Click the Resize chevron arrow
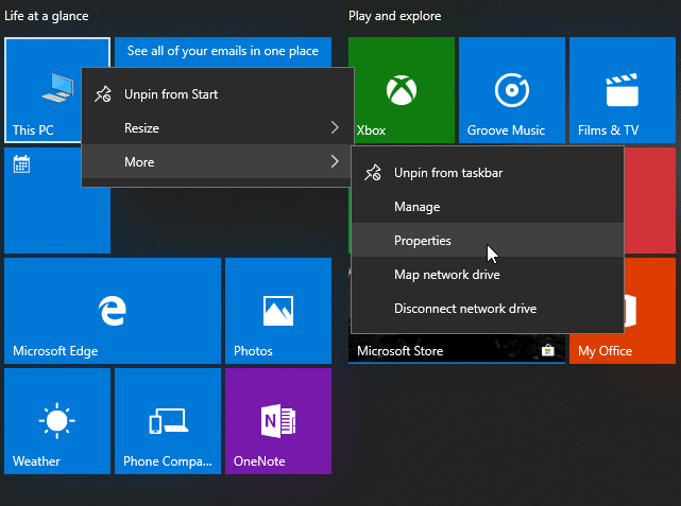 coord(334,128)
